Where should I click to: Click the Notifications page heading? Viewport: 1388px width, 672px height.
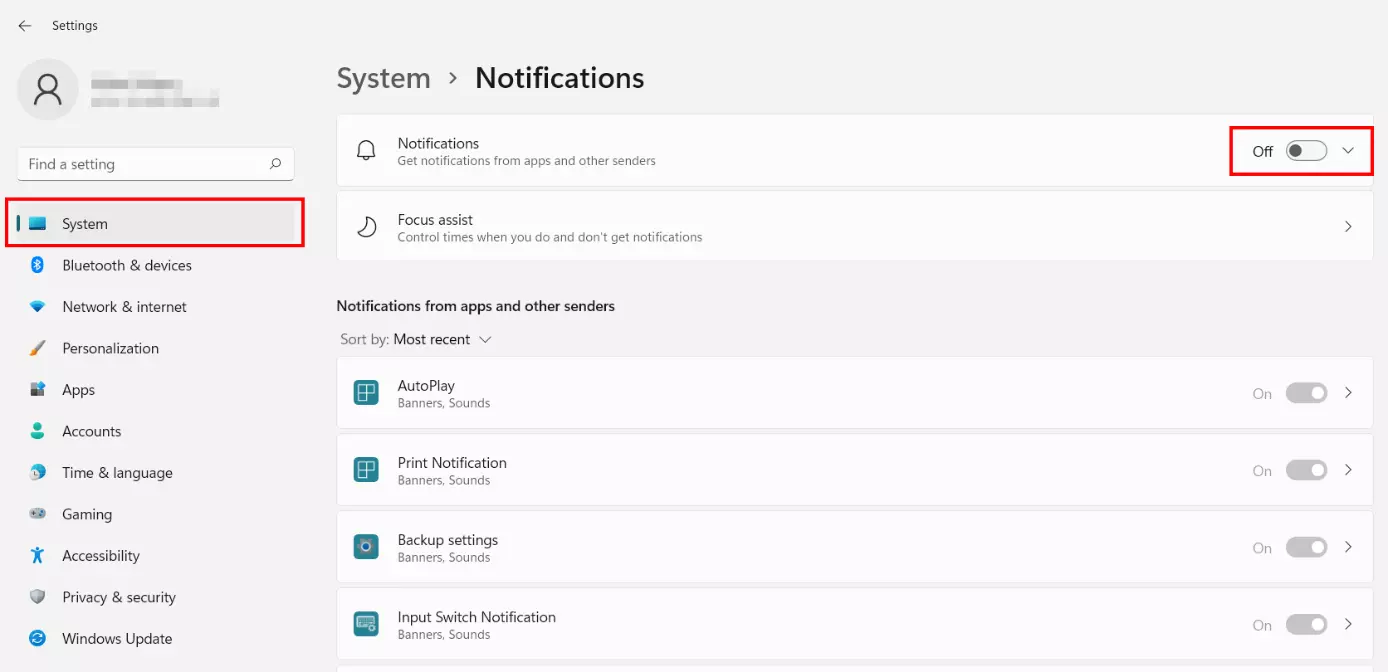(559, 78)
